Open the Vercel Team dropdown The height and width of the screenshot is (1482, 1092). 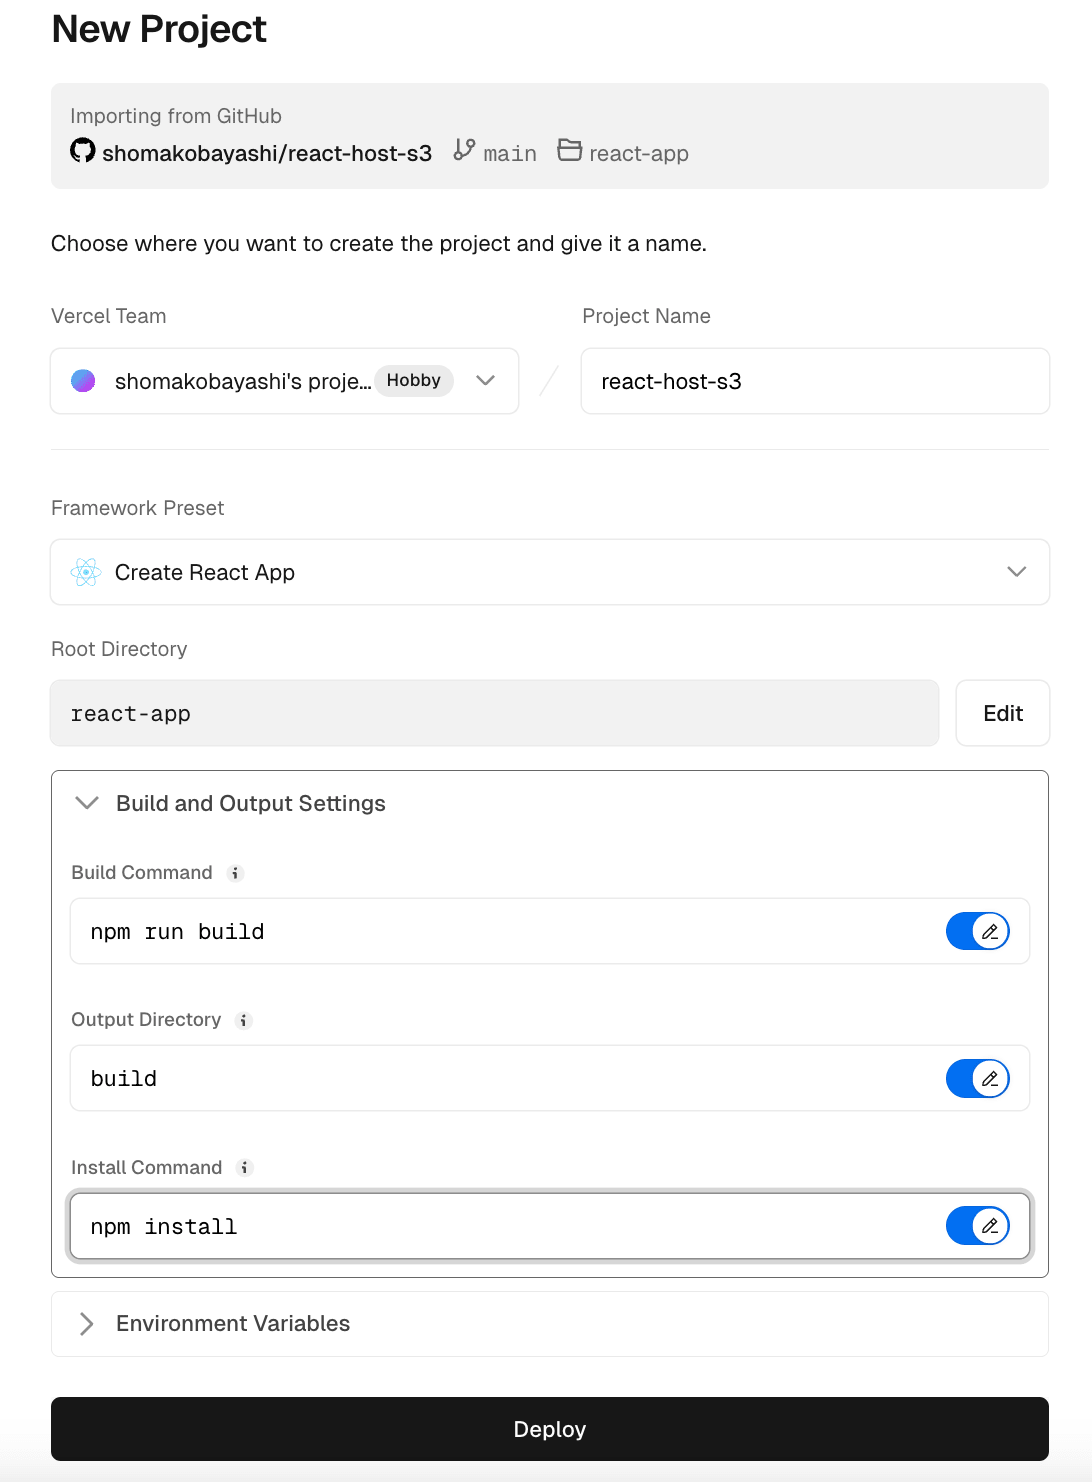point(285,381)
